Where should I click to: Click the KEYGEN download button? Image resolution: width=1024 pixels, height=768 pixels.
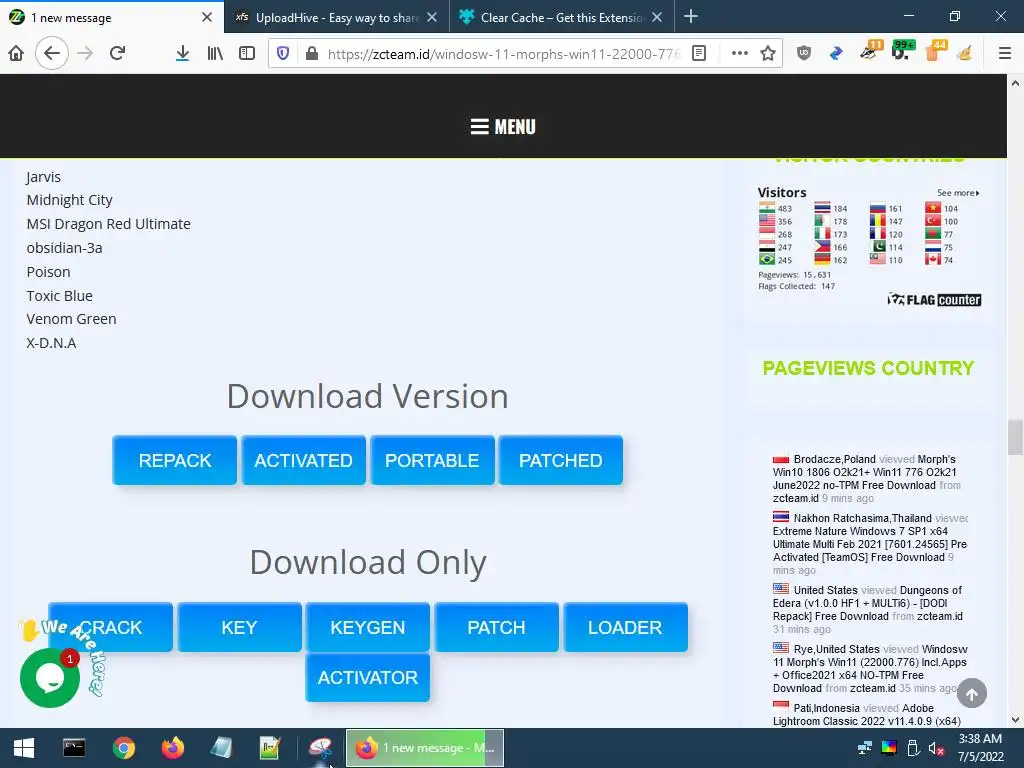(x=368, y=628)
